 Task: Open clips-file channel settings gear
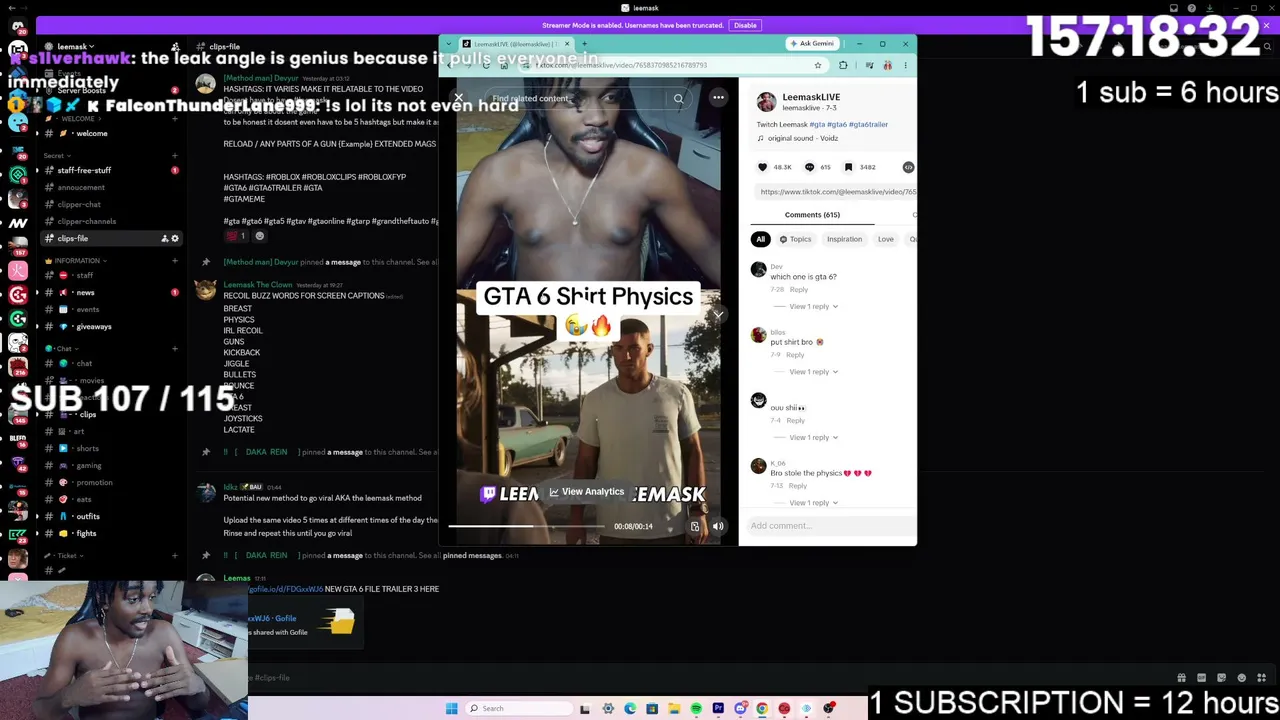tap(175, 239)
